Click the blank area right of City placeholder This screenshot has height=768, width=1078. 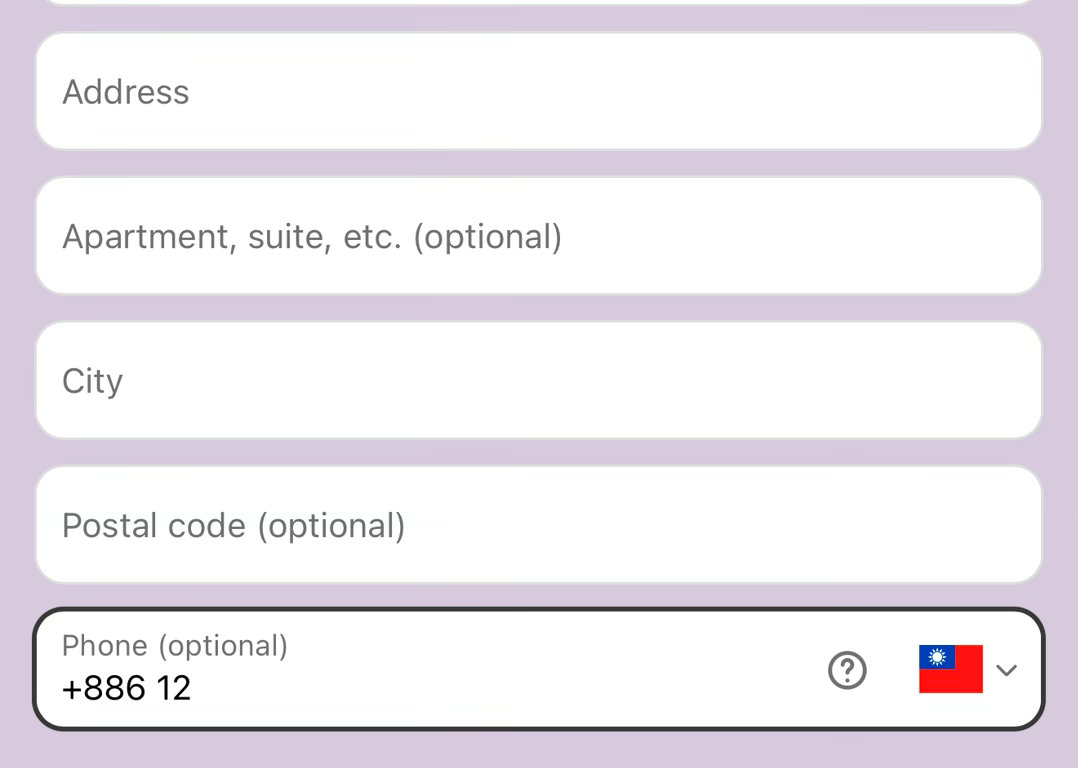[581, 380]
